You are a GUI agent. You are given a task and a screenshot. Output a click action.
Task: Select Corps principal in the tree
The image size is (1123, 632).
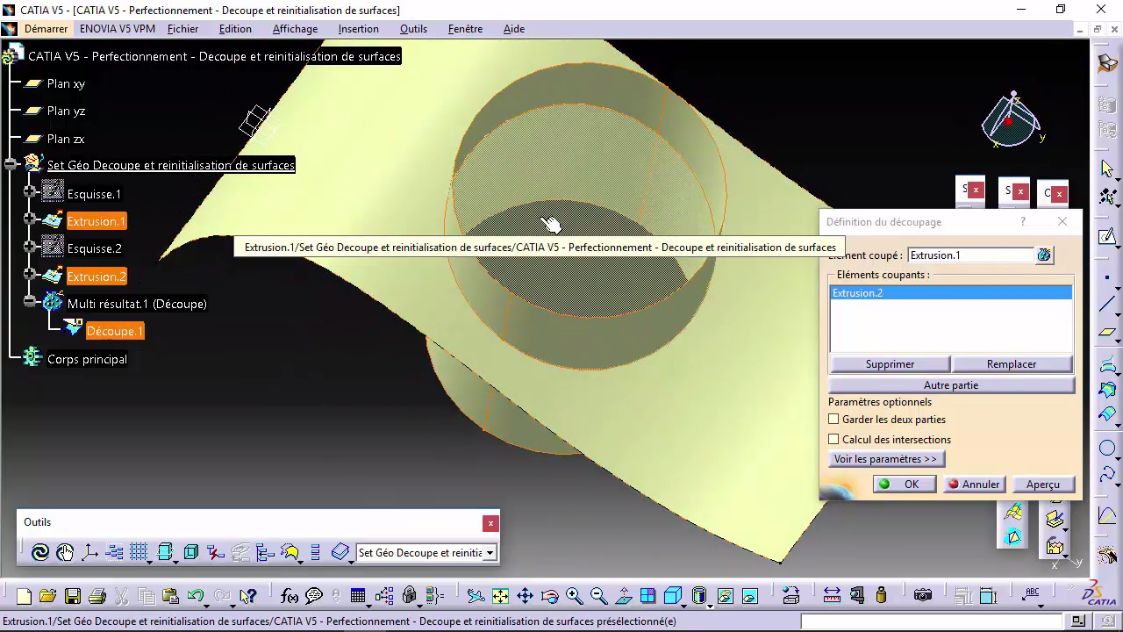[x=87, y=359]
